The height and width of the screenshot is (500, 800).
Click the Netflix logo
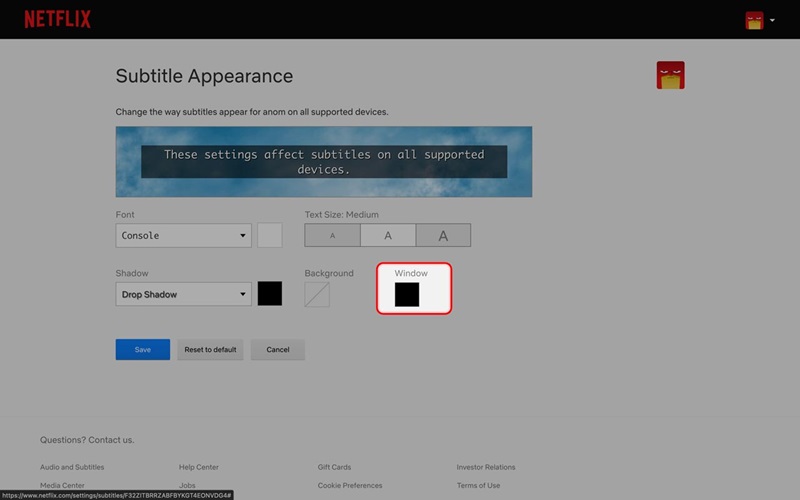pyautogui.click(x=57, y=19)
